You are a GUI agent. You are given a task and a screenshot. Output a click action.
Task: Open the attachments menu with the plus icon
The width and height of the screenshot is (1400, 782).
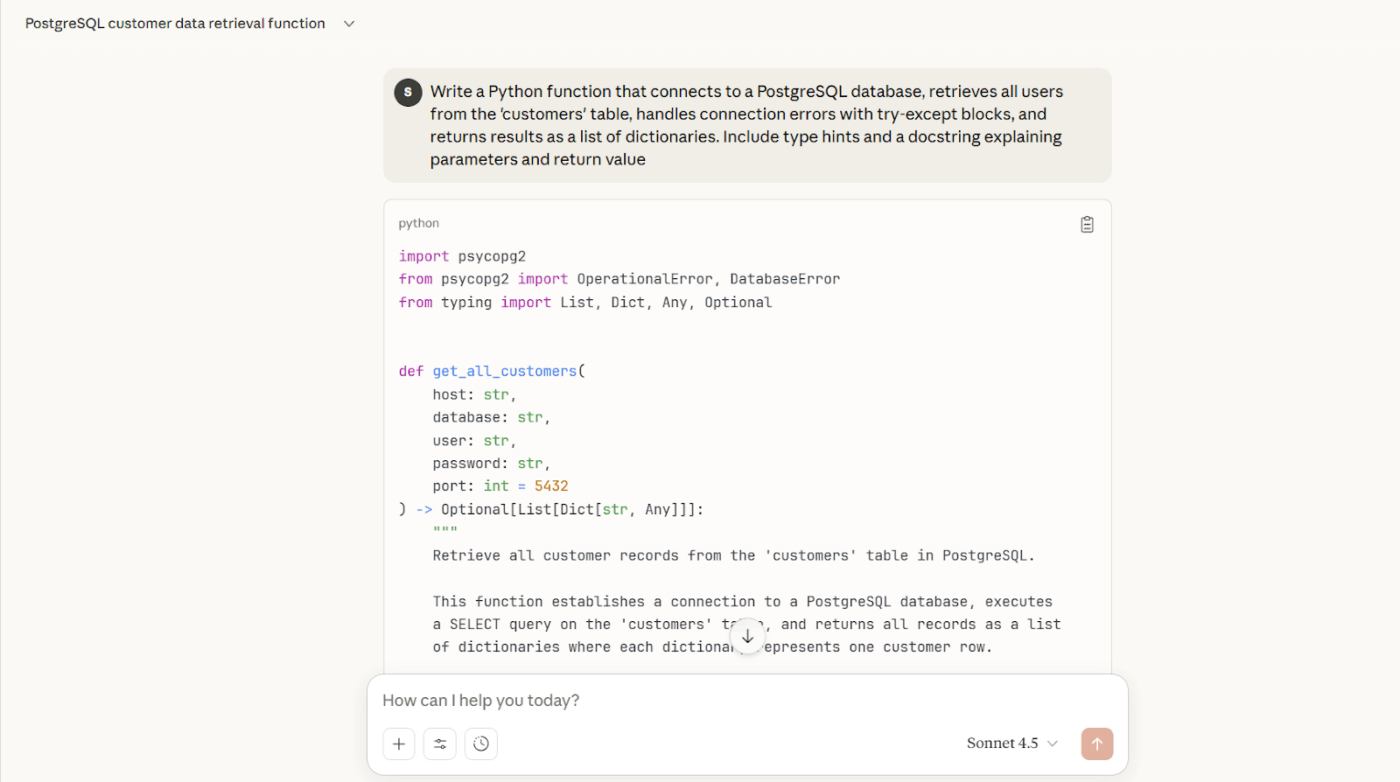click(x=399, y=743)
